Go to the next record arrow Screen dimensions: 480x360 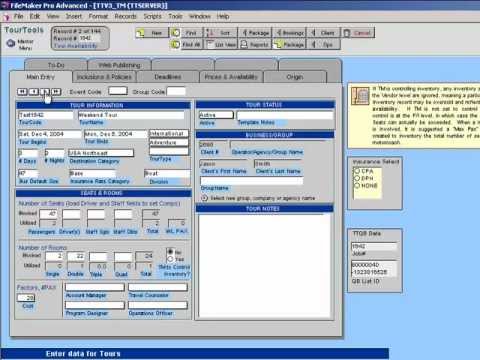(45, 91)
